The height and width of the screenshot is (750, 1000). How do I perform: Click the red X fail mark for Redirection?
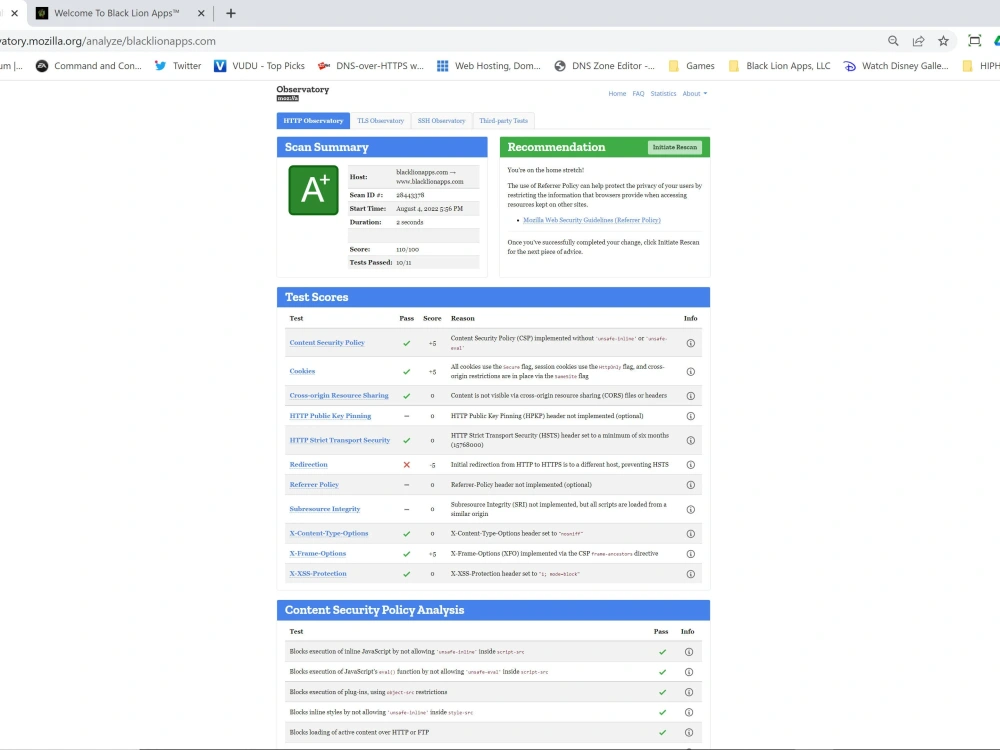pyautogui.click(x=406, y=465)
